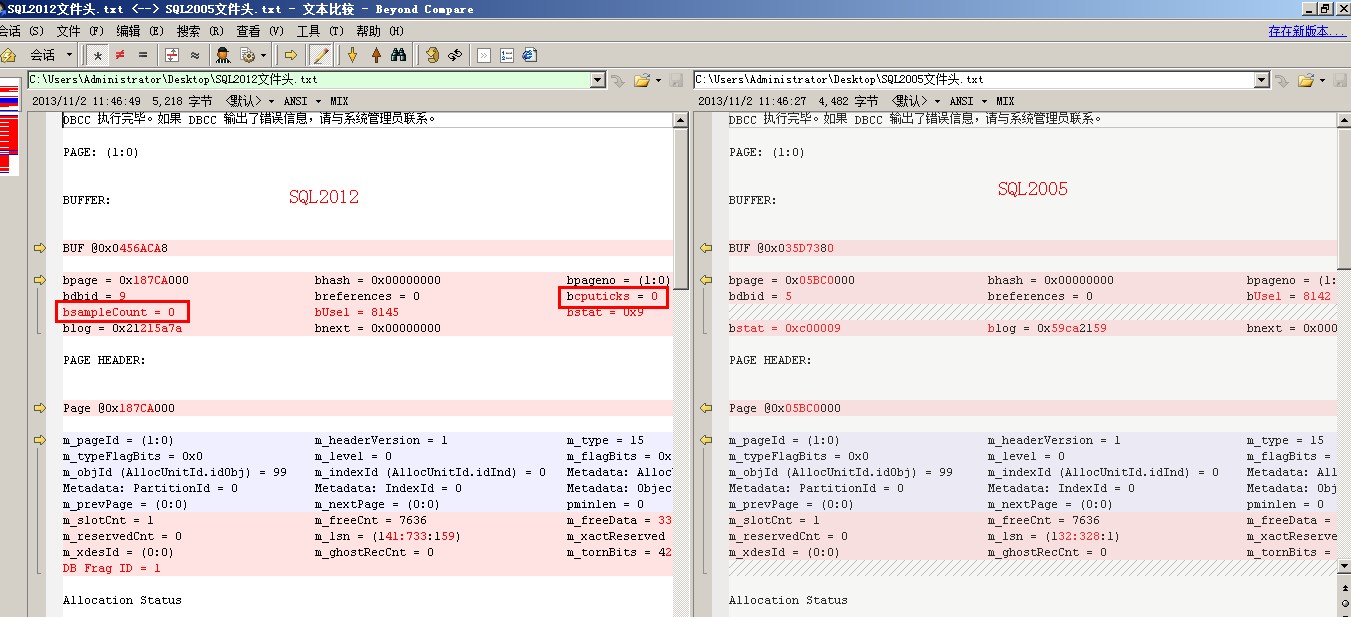This screenshot has width=1351, height=617.
Task: Open the left pane's browse folder icon
Action: (x=641, y=80)
